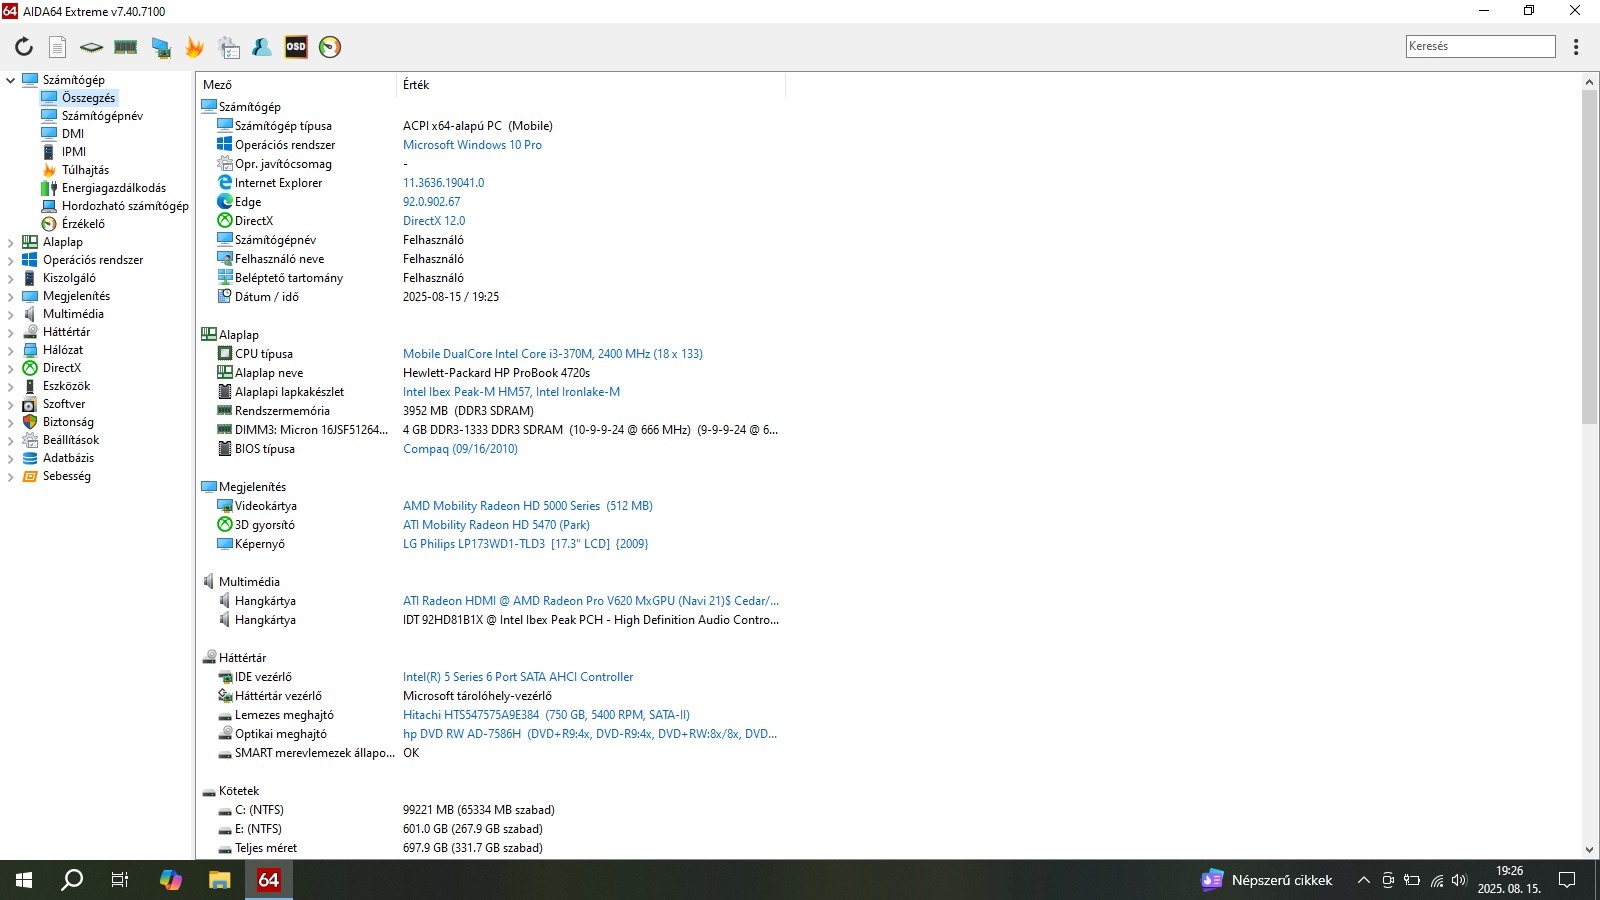The image size is (1600, 900).
Task: Select DMI in the tree
Action: [x=73, y=134]
